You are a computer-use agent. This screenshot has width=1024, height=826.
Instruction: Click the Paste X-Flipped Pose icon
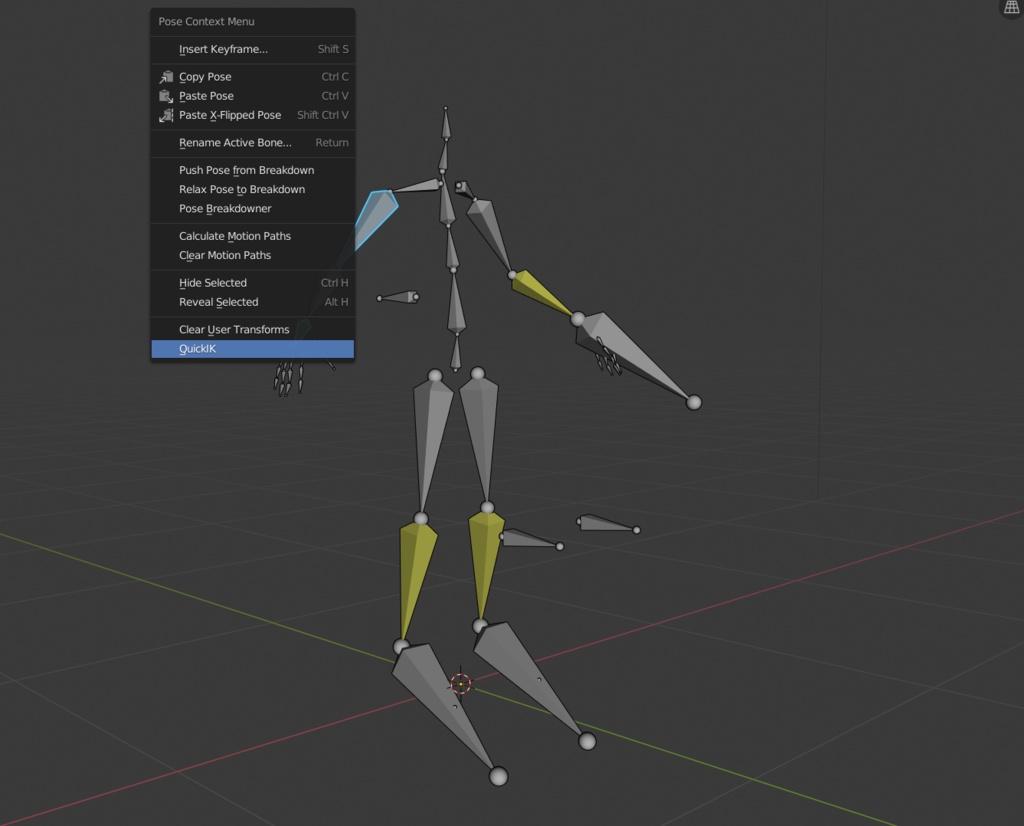click(x=166, y=115)
